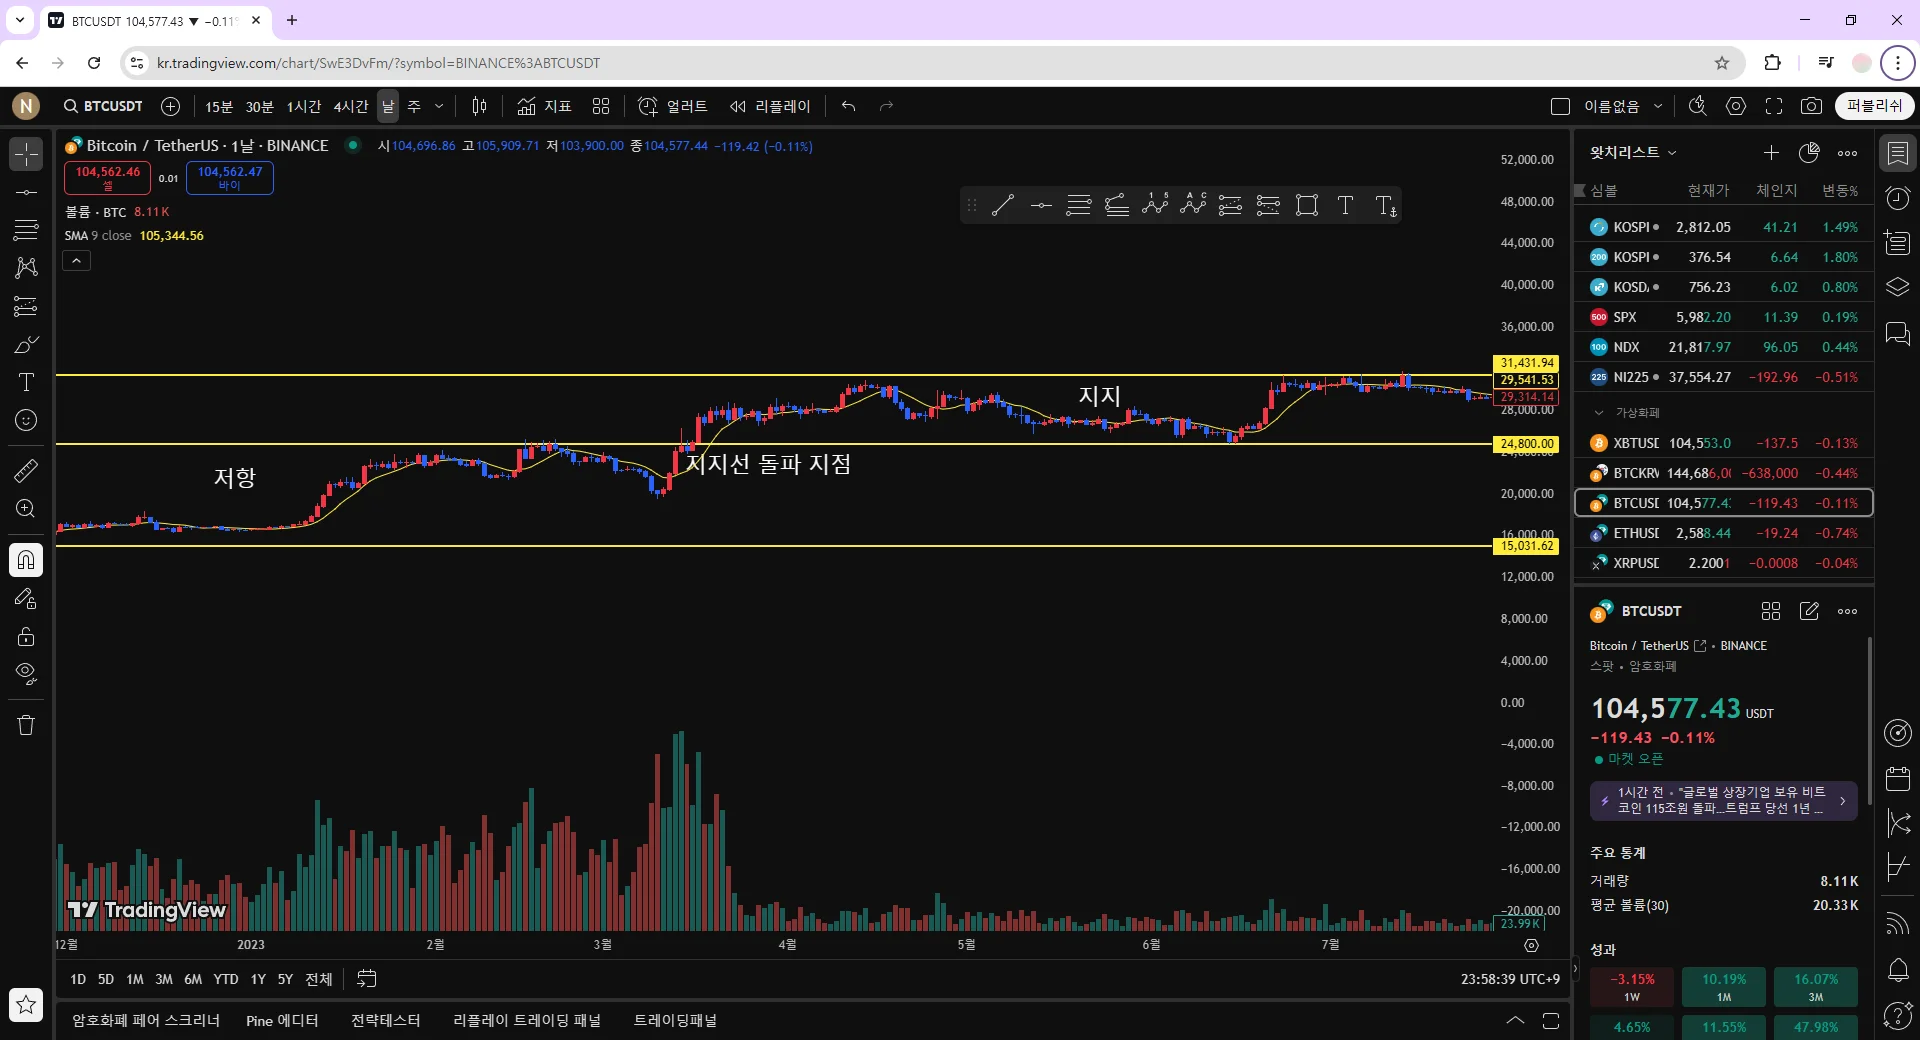The width and height of the screenshot is (1920, 1040).
Task: Add a symbol to the watchlist
Action: [1771, 153]
